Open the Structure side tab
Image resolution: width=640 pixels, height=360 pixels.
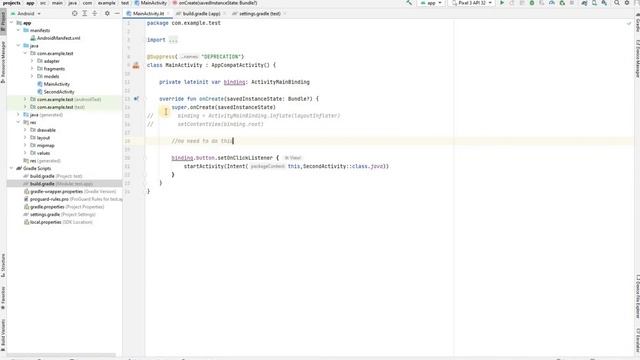click(x=3, y=265)
